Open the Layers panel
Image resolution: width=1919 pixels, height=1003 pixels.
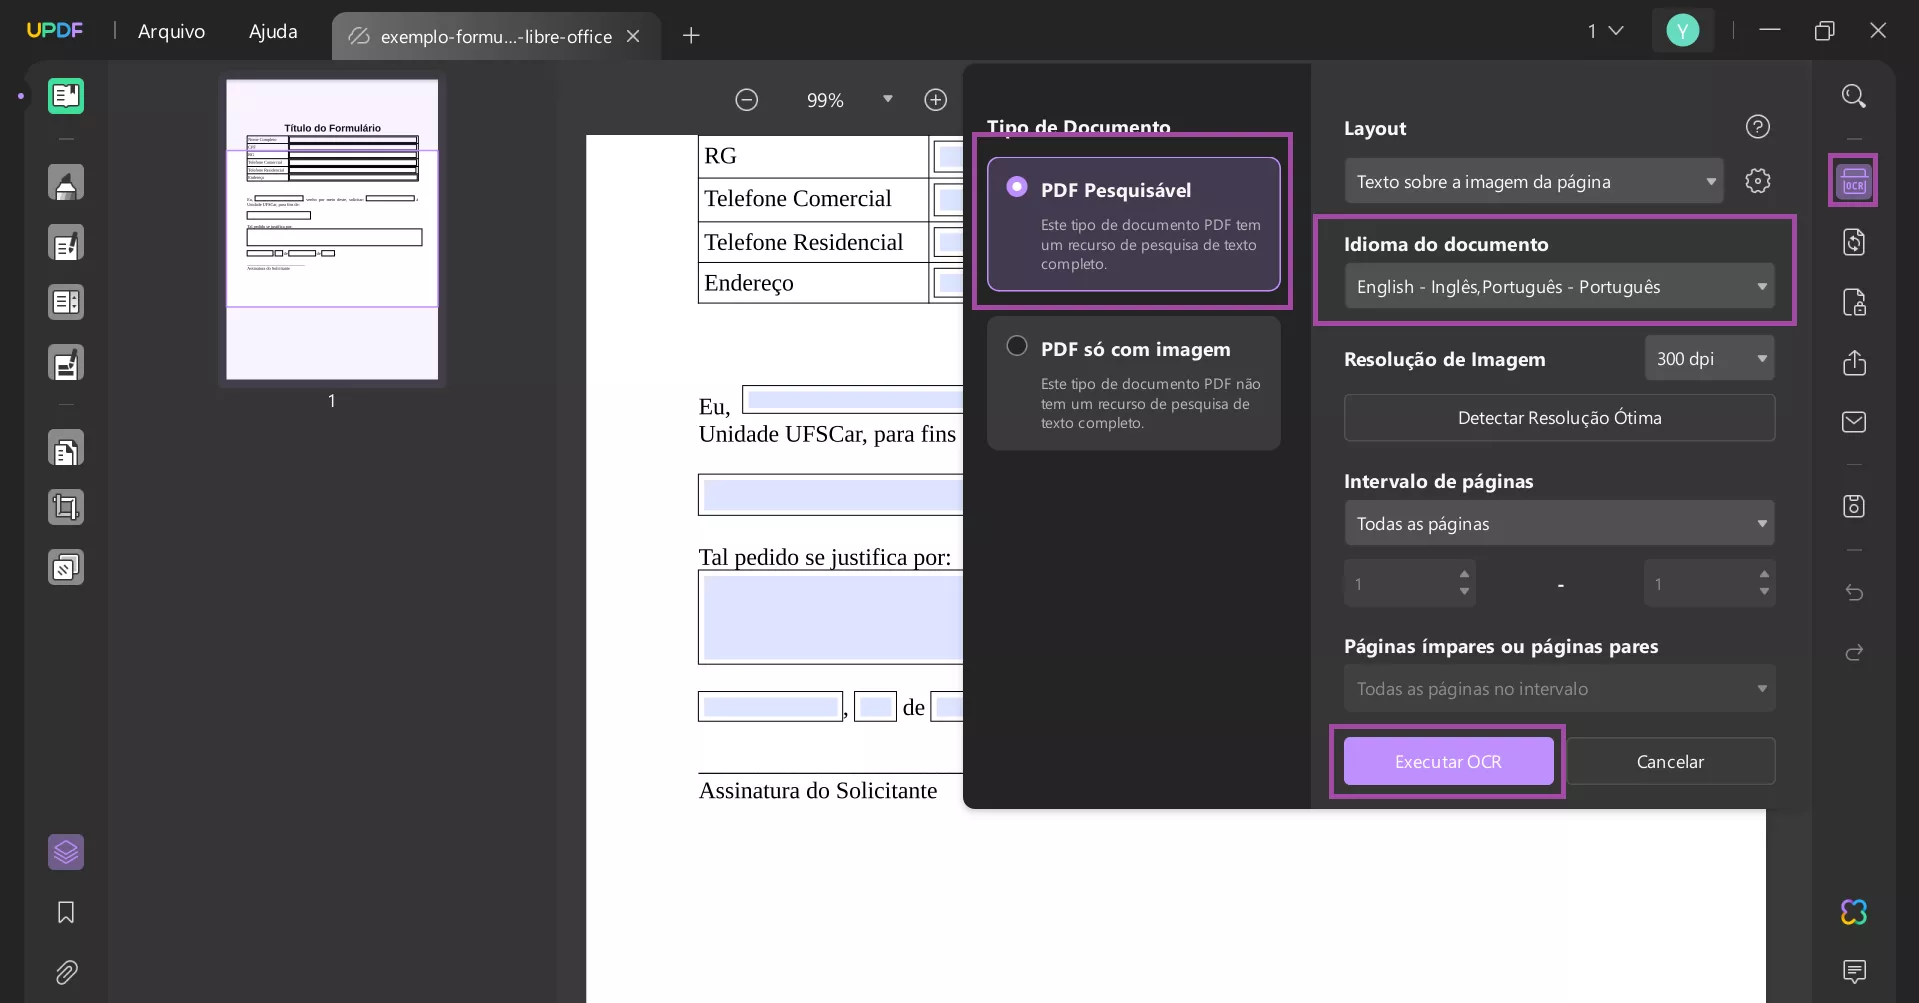pos(66,852)
